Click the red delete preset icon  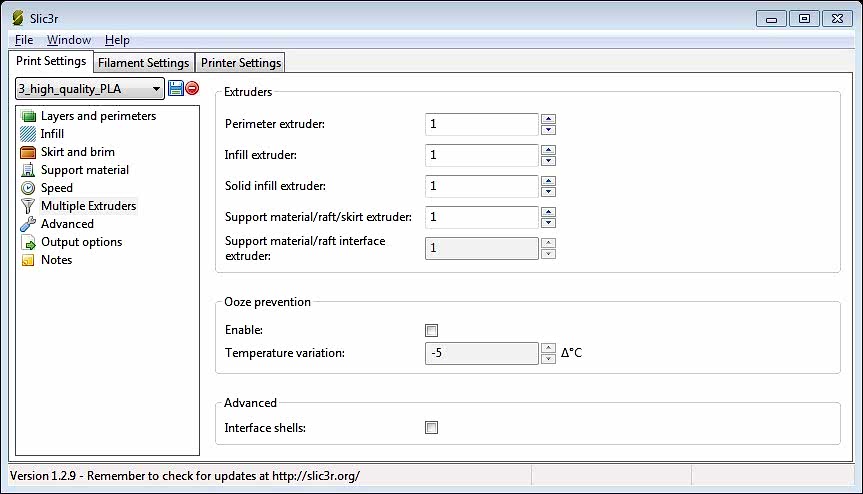pos(192,89)
